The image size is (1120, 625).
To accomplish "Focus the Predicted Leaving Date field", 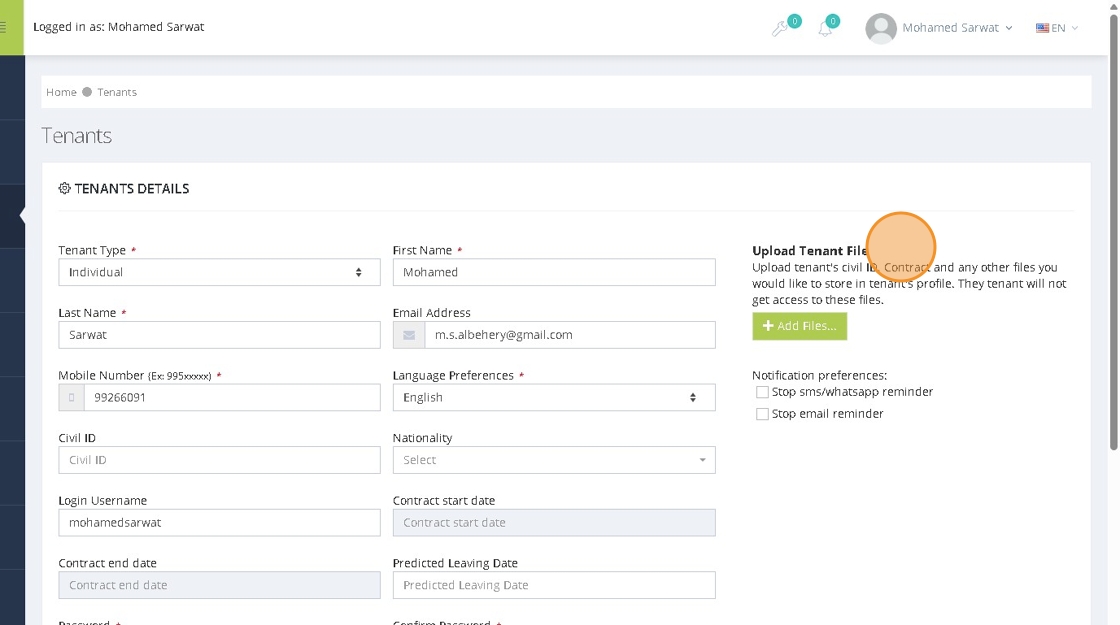I will pos(554,585).
